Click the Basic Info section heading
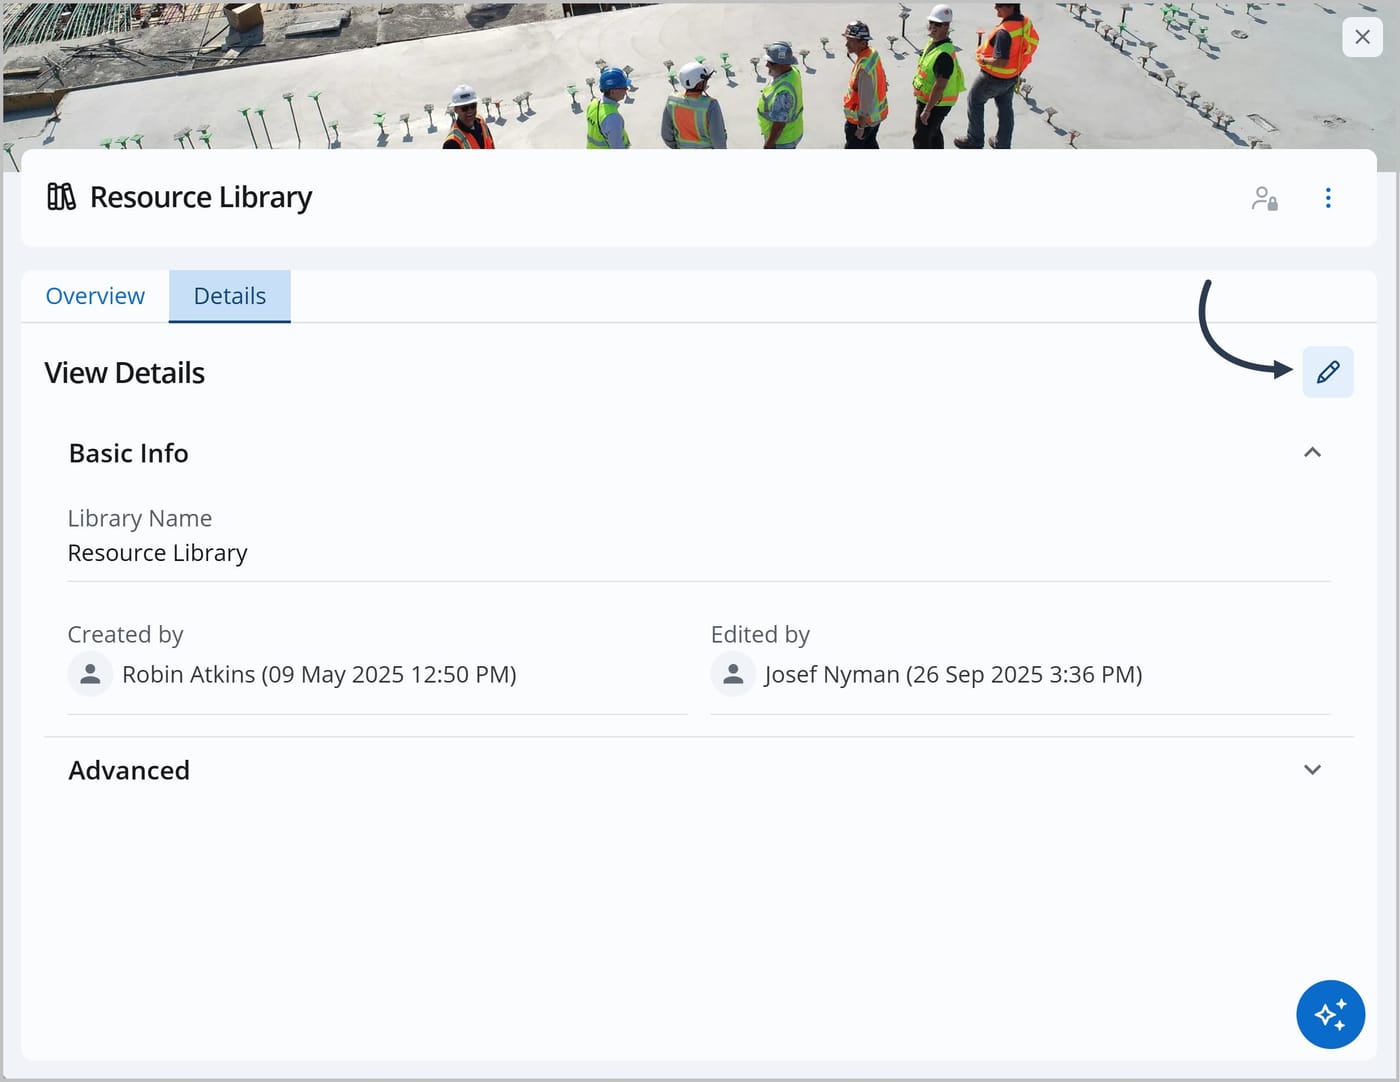 point(128,453)
